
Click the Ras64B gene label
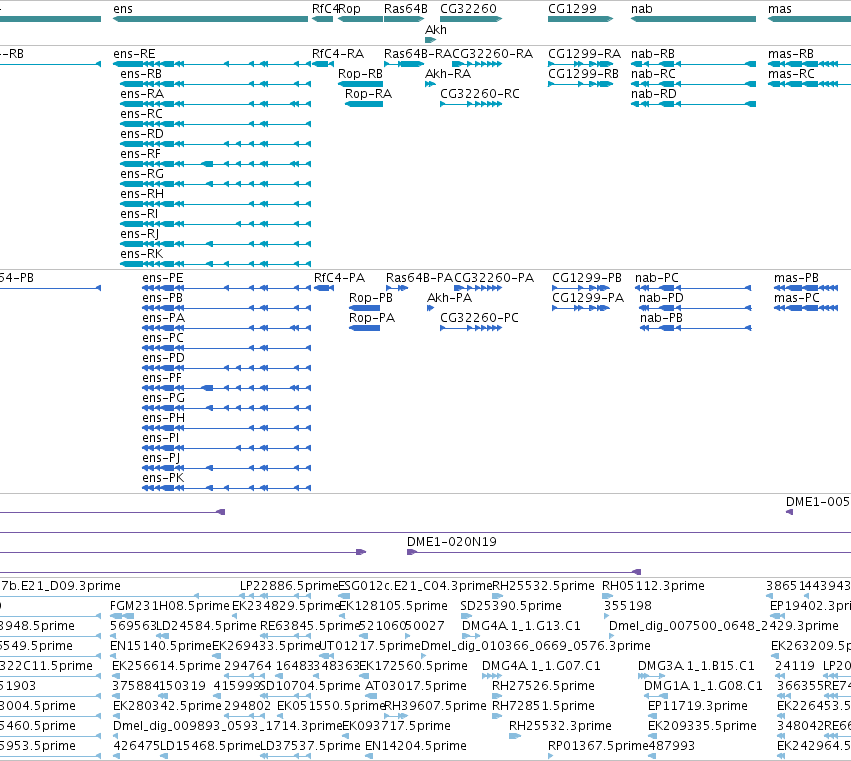pyautogui.click(x=405, y=9)
